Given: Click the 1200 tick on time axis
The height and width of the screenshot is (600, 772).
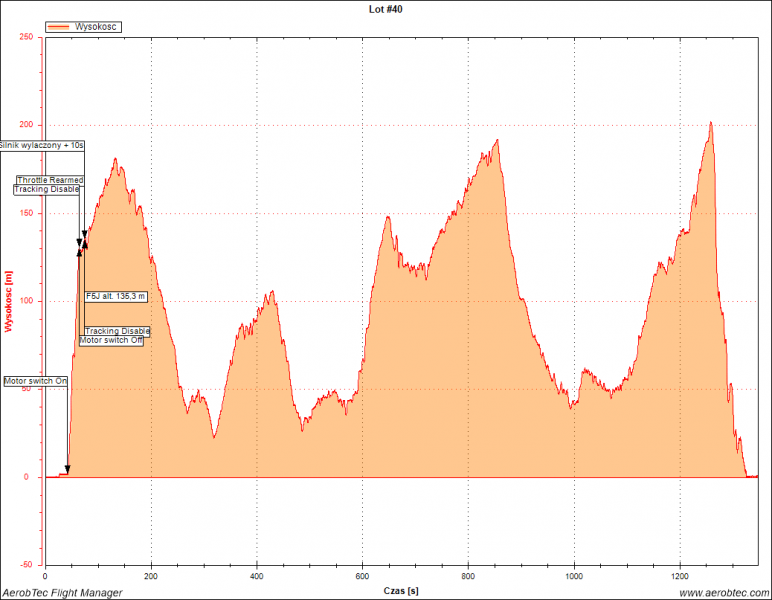Looking at the screenshot, I should click(680, 577).
